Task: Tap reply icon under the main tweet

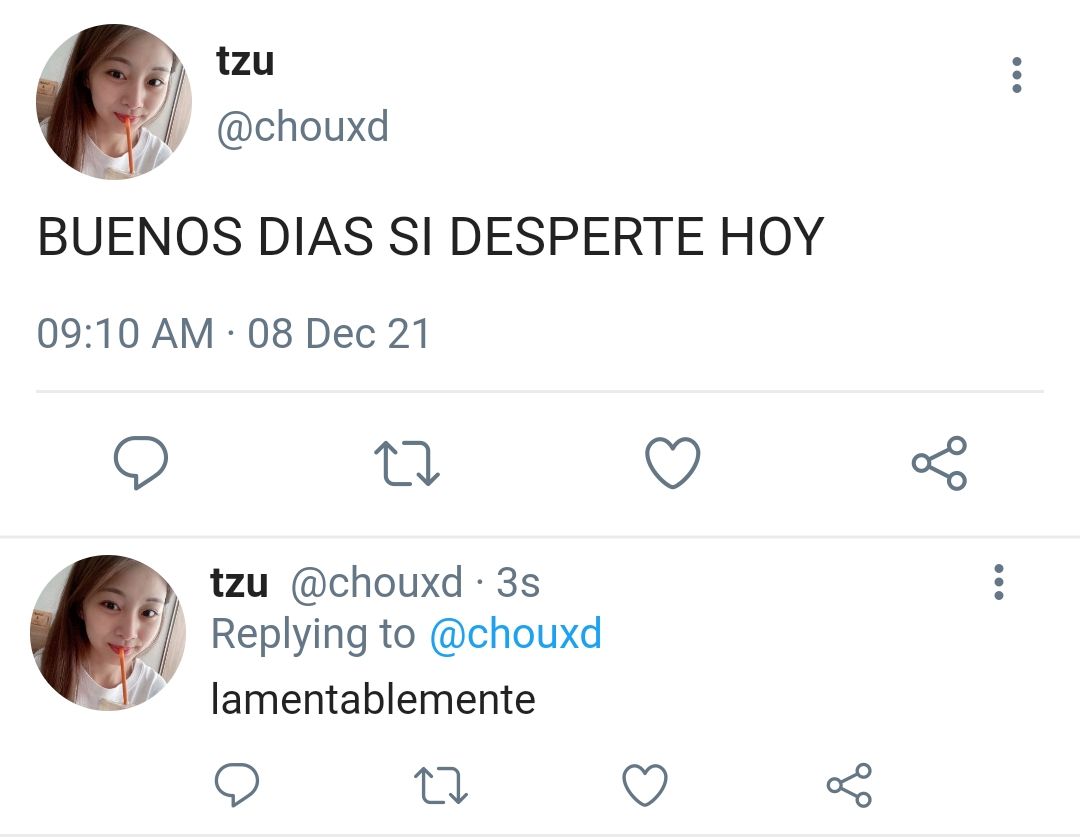Action: click(141, 462)
